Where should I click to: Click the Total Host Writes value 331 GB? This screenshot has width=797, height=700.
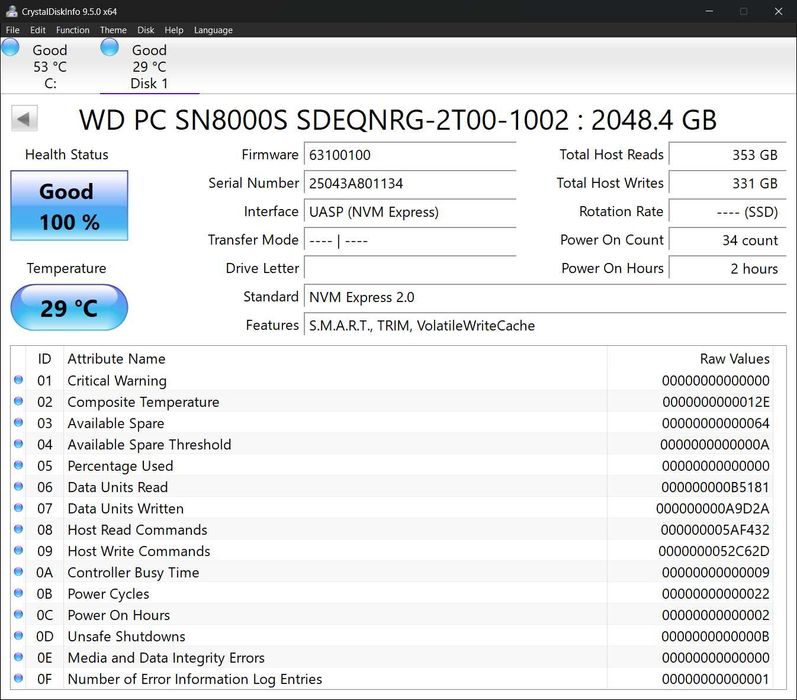coord(728,183)
